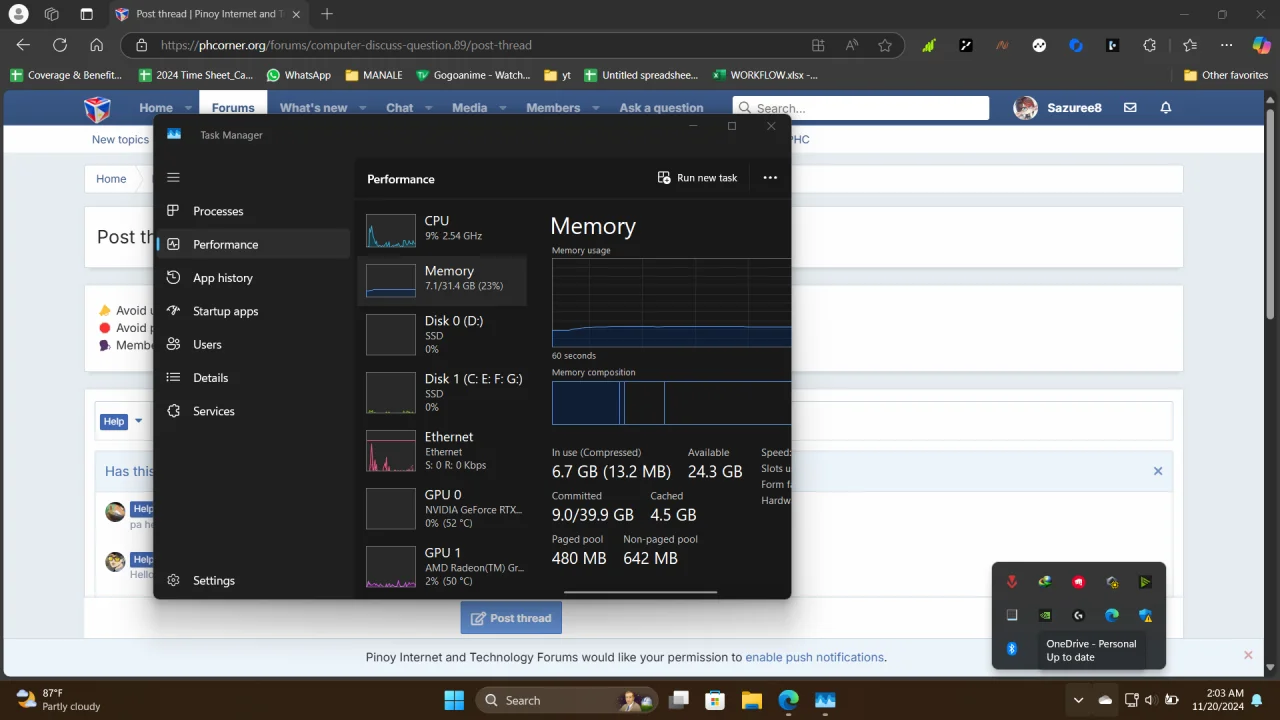Open Task Manager more options ellipsis
This screenshot has width=1280, height=720.
click(x=770, y=178)
